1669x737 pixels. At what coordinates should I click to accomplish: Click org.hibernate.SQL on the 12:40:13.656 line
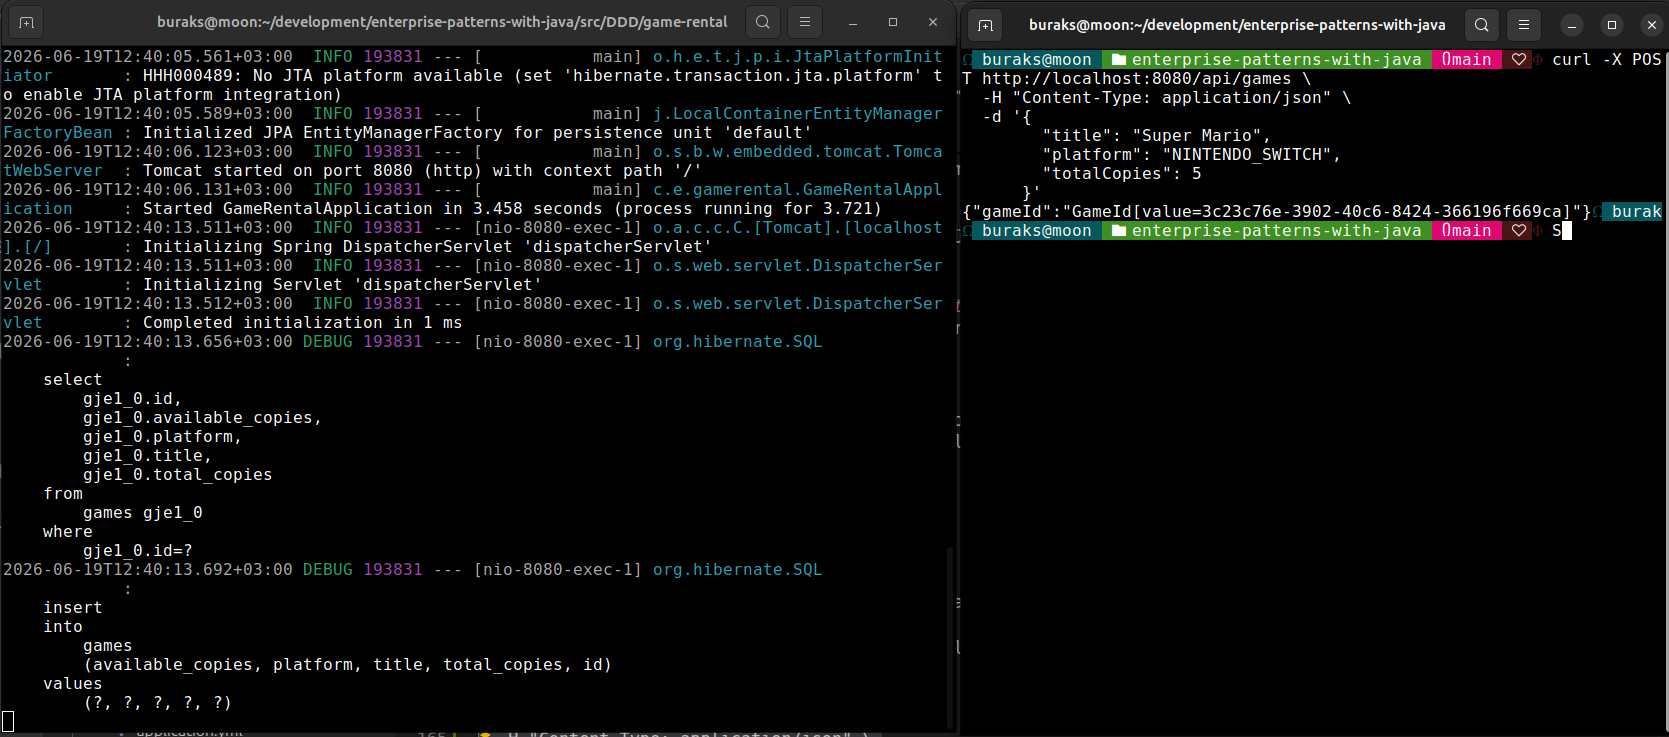(737, 342)
